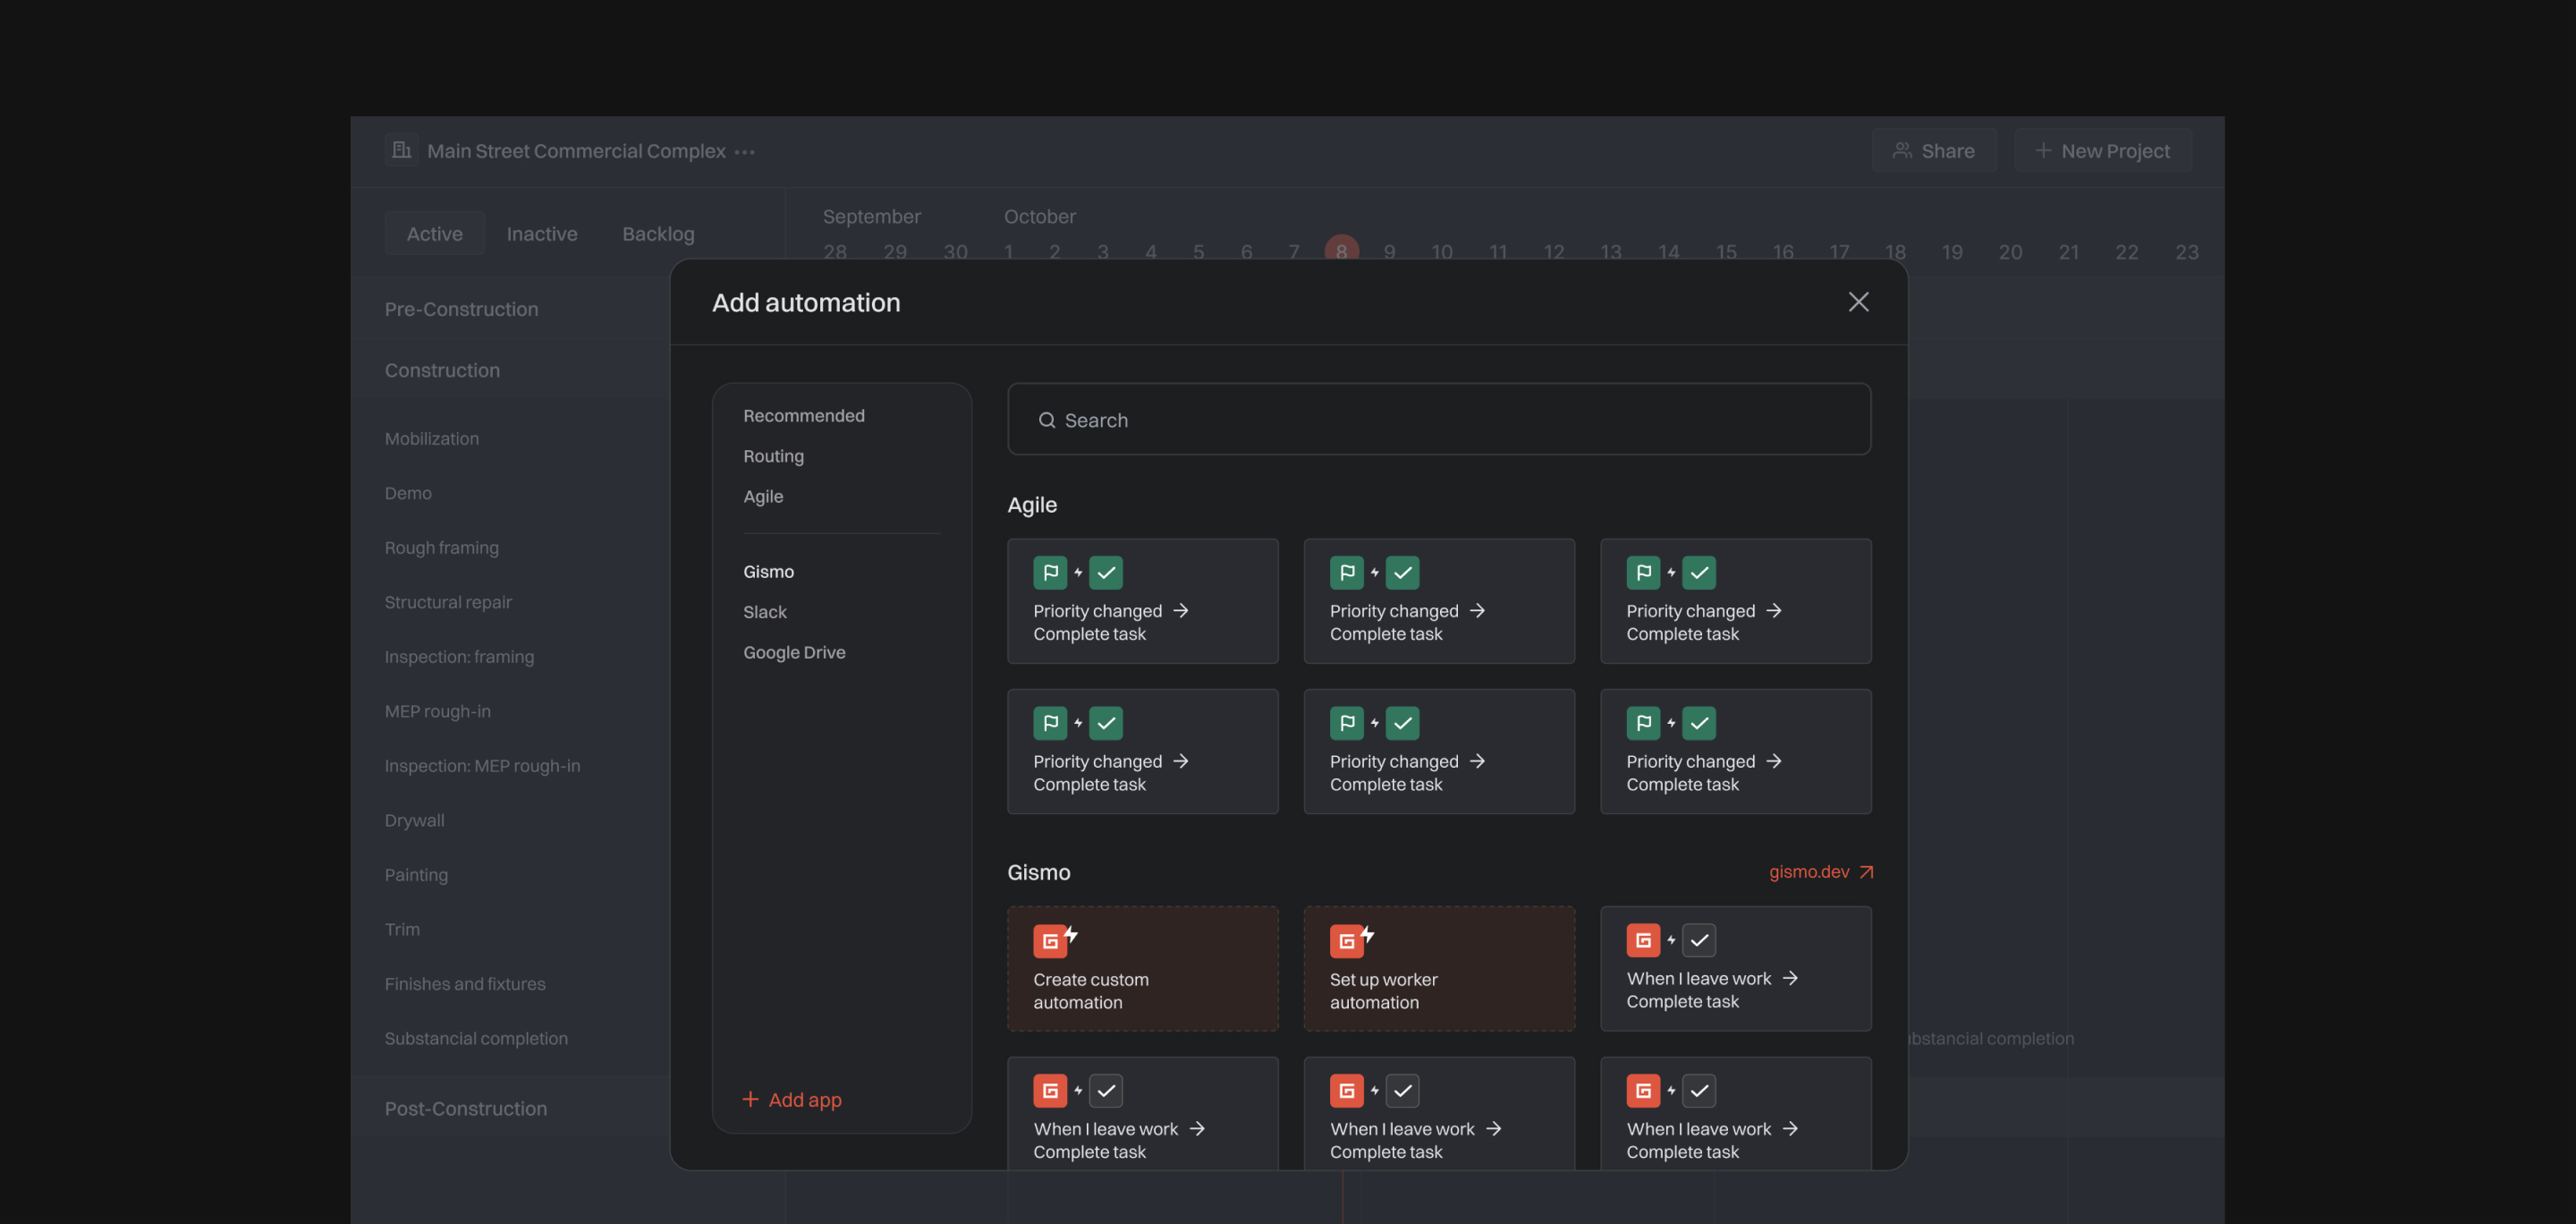Select Routing in the automation category list
Viewport: 2576px width, 1224px height.
click(x=773, y=456)
